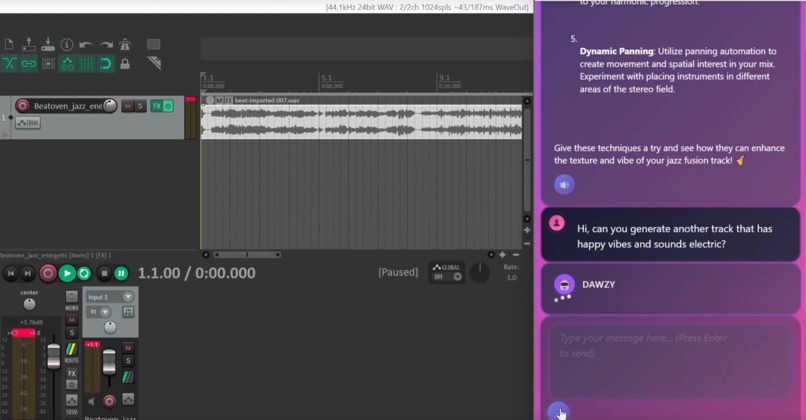
Task: Click the waveform of beet-imported-007.wav
Action: [361, 122]
